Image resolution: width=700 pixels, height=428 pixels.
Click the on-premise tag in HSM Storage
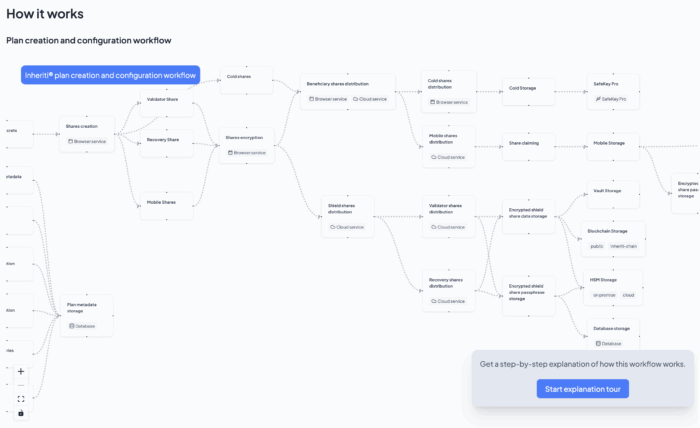coord(604,295)
